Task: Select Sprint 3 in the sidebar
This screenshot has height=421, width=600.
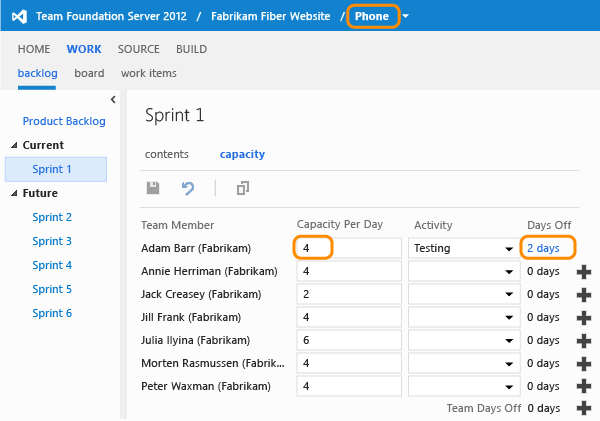Action: pyautogui.click(x=52, y=241)
